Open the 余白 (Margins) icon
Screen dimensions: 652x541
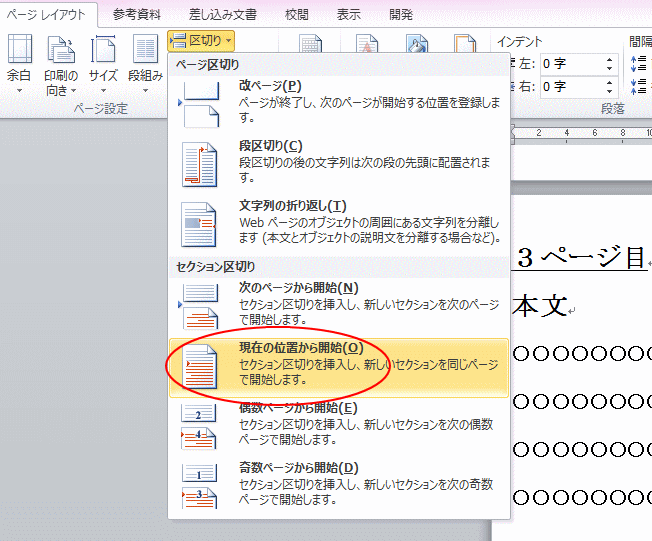(x=20, y=49)
